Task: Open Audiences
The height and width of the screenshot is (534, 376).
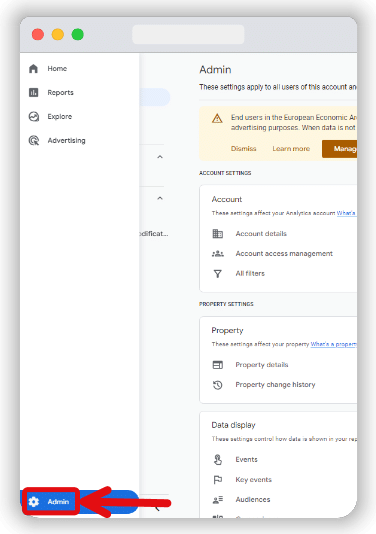Action: click(253, 500)
